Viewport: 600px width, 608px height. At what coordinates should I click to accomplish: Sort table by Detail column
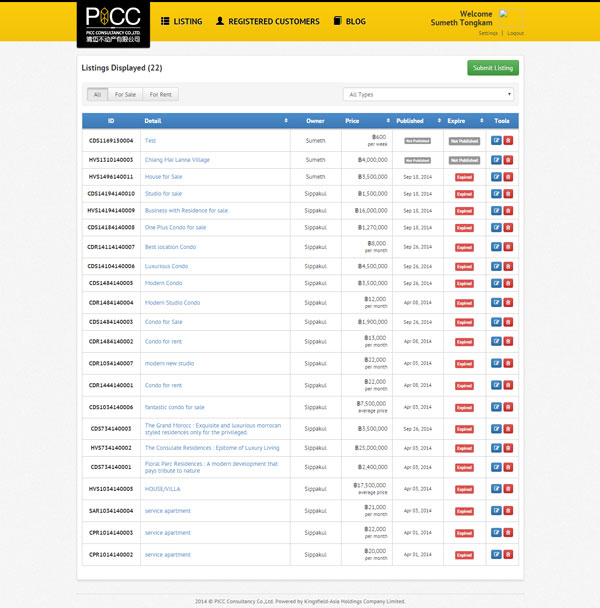(x=286, y=121)
